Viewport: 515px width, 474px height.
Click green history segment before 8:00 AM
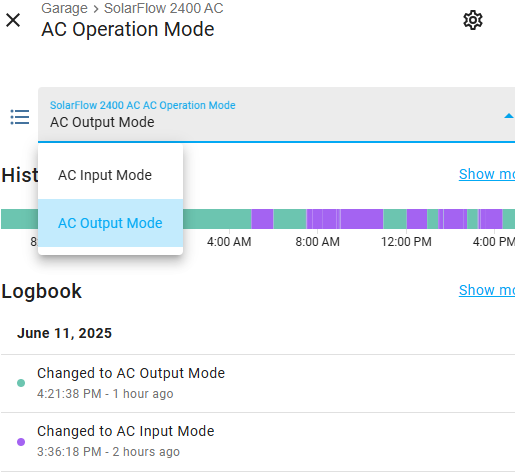click(290, 219)
